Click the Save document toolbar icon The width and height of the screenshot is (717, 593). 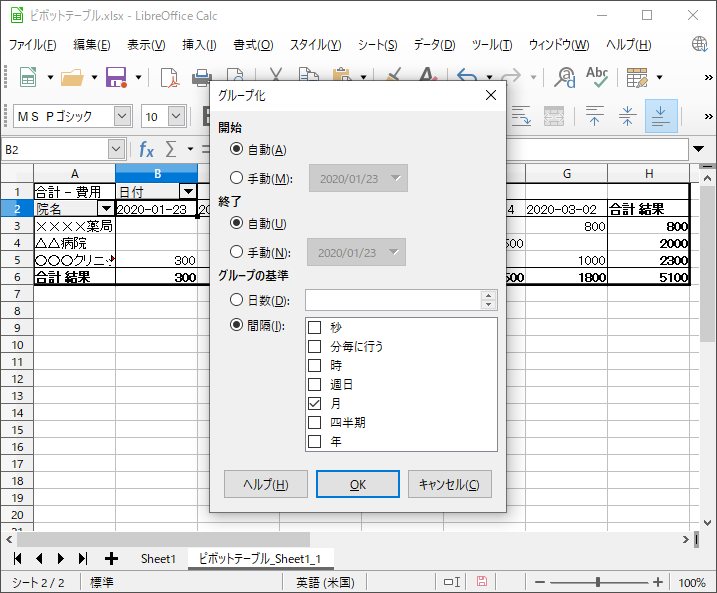click(x=116, y=77)
